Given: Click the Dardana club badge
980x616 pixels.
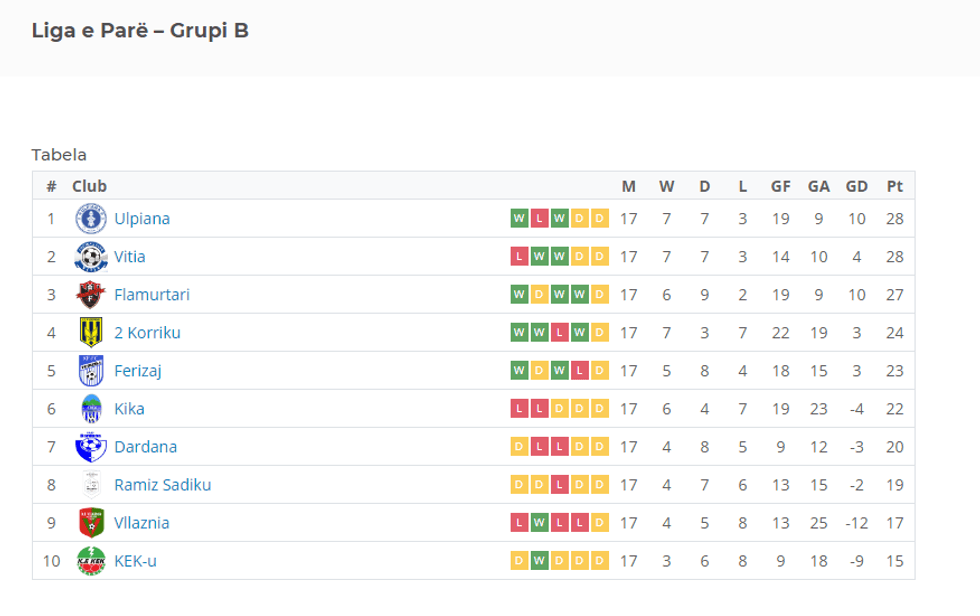Looking at the screenshot, I should pos(91,446).
